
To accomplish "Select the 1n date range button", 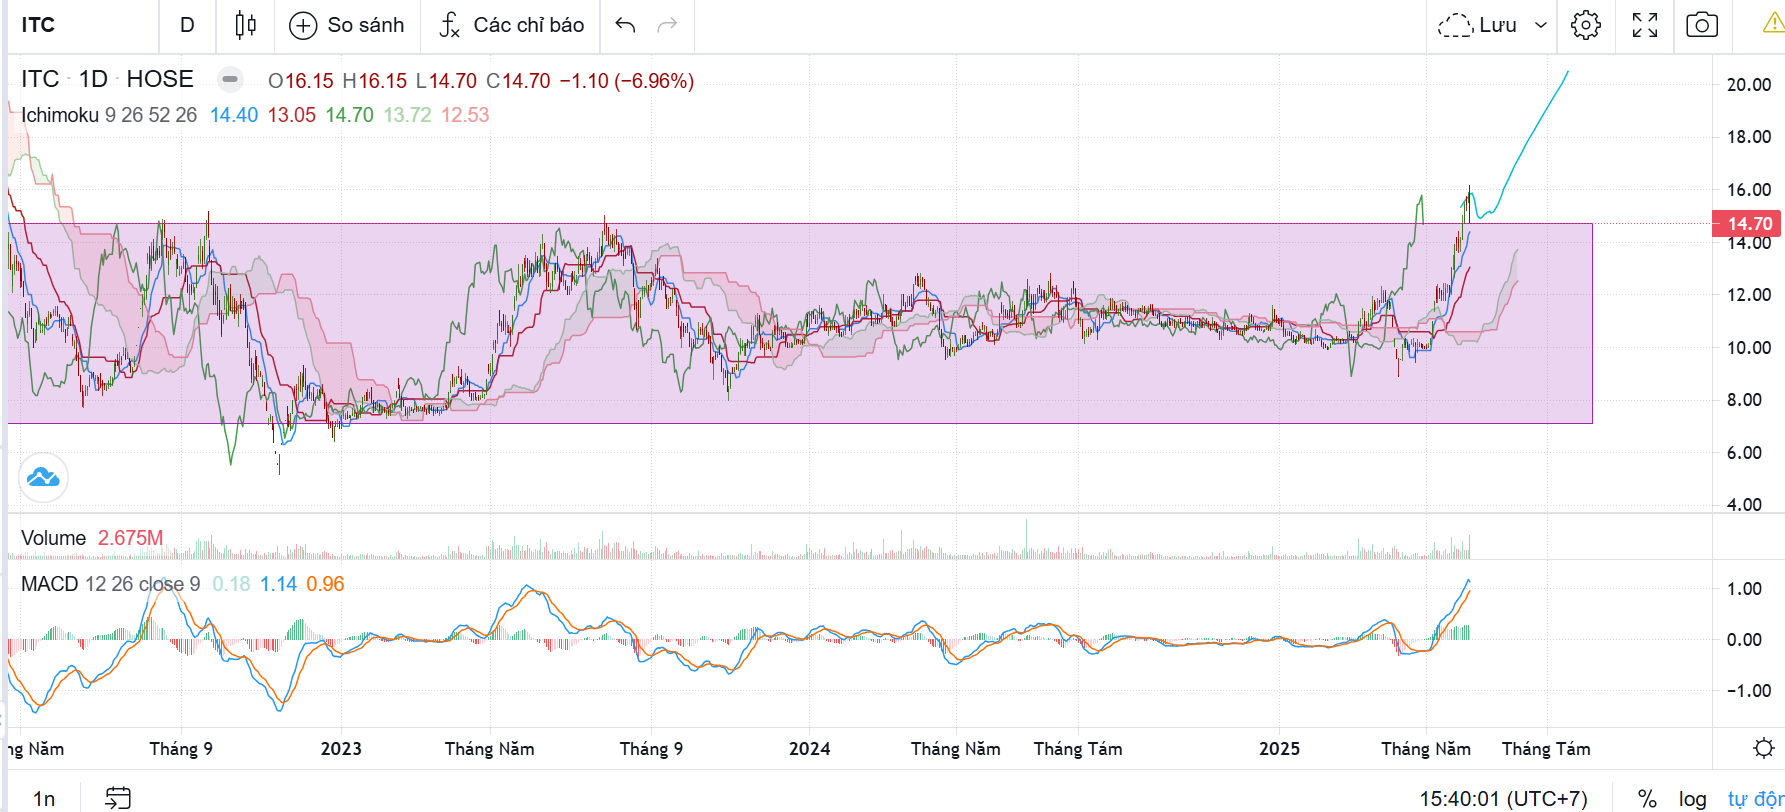I will pos(44,799).
